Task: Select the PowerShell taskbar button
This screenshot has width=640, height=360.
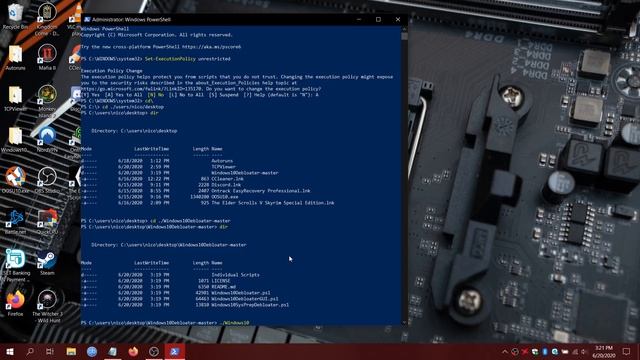Action: pos(175,351)
